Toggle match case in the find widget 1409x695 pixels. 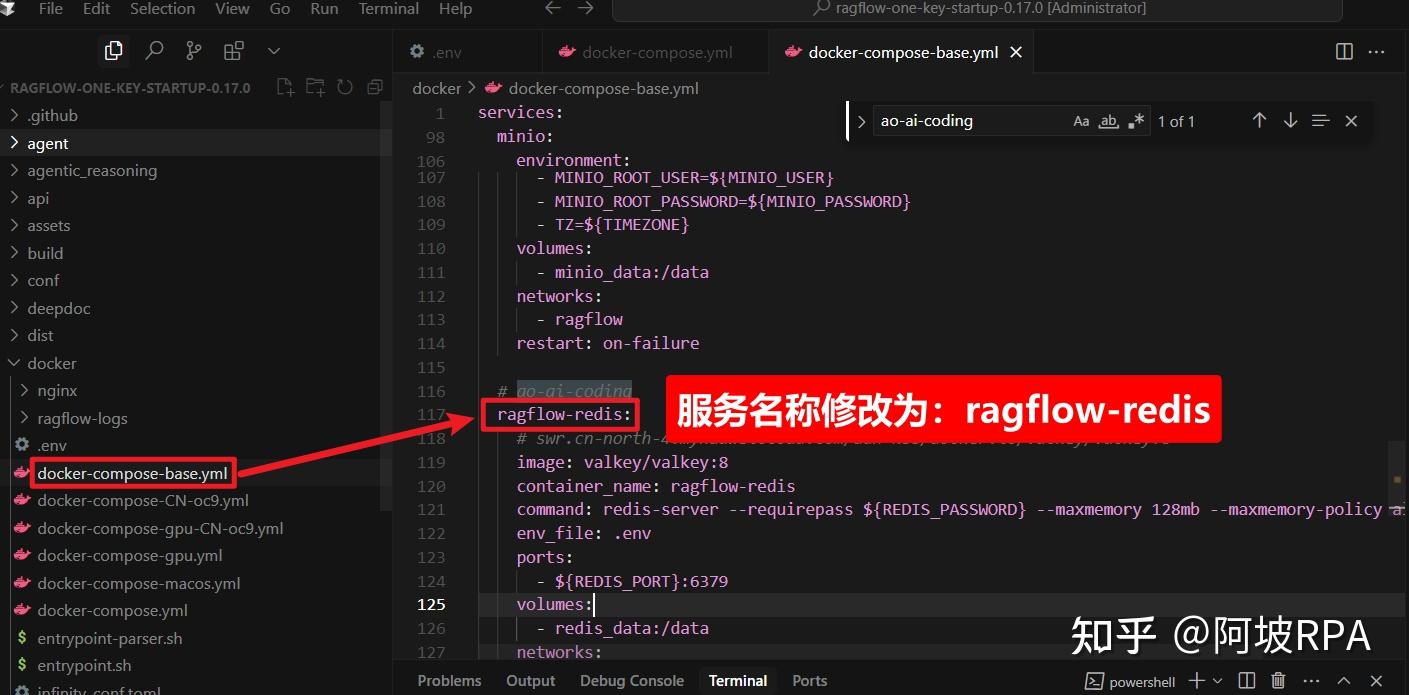[x=1081, y=120]
